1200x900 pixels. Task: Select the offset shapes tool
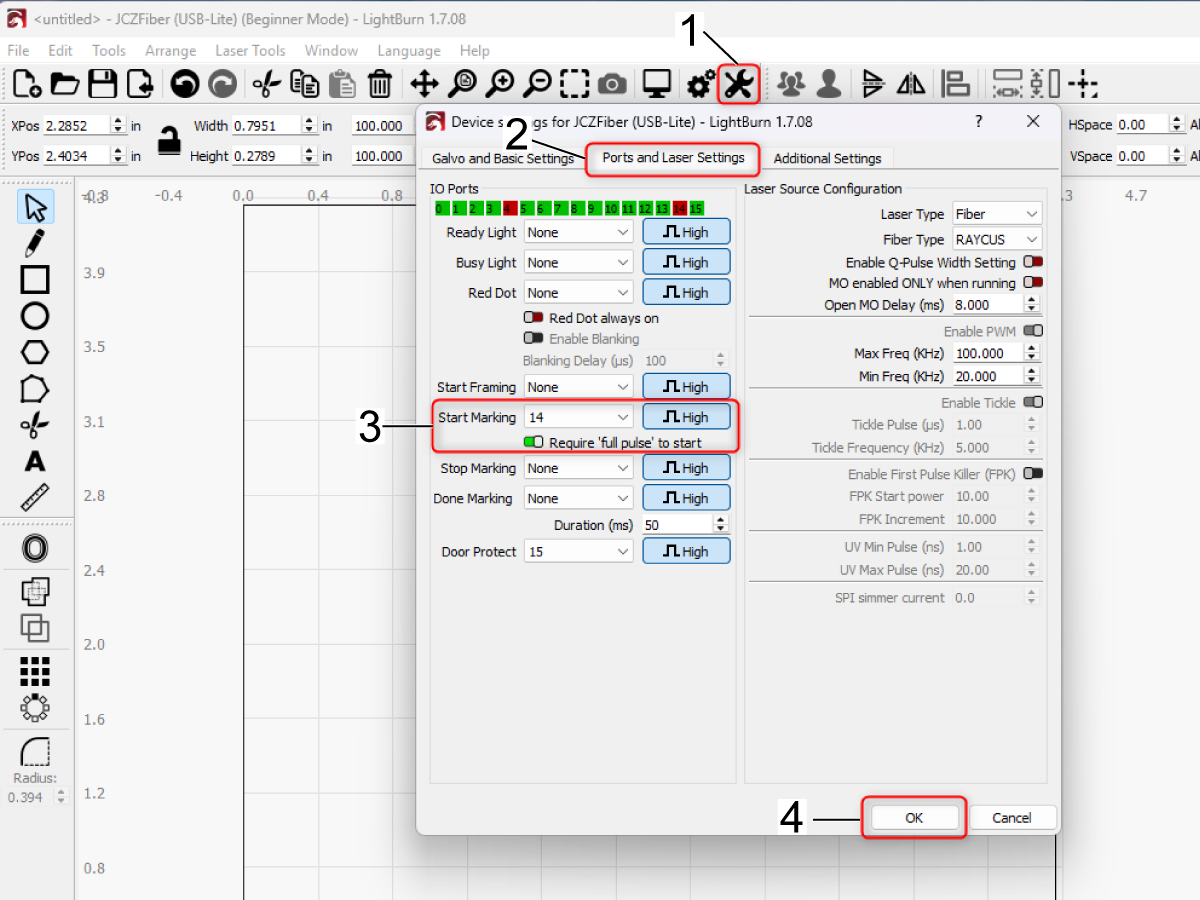tap(35, 549)
